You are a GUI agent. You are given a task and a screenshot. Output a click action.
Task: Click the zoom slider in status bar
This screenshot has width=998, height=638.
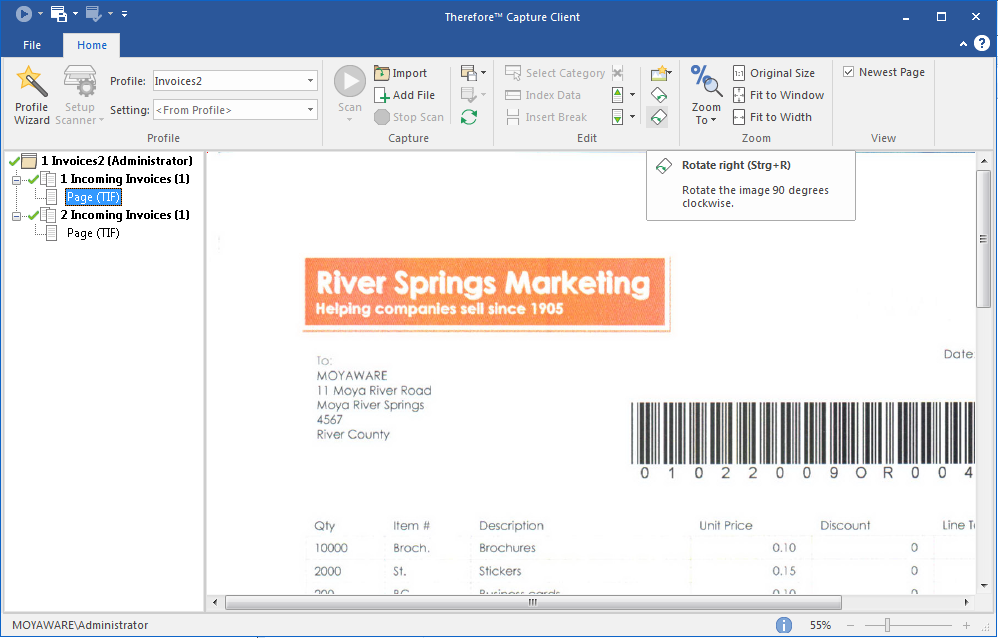point(887,625)
